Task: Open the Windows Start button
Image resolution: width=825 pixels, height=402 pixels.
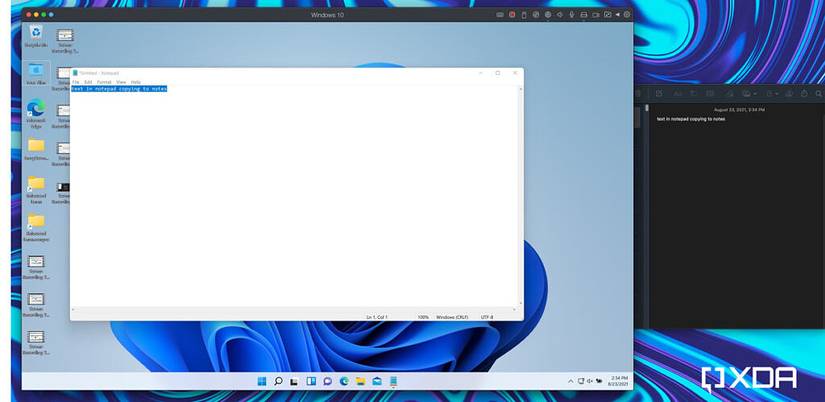Action: click(x=262, y=381)
